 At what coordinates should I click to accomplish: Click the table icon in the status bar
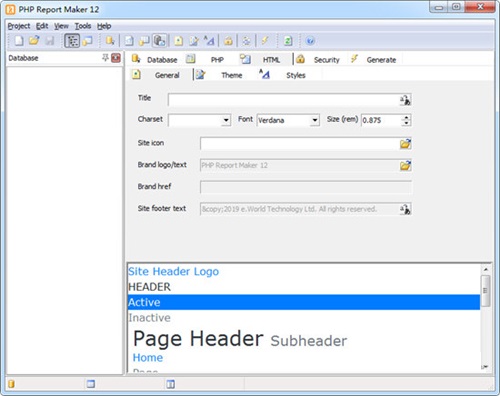tap(91, 384)
